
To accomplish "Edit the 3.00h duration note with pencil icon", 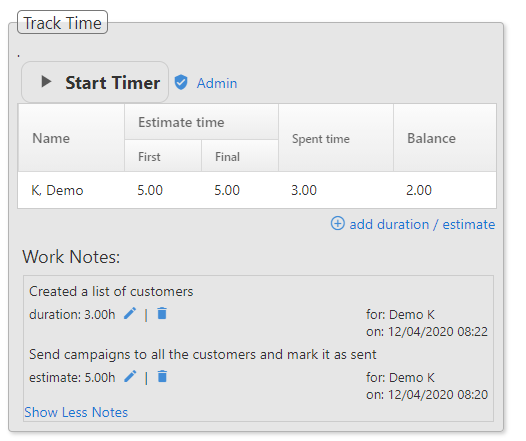I will tap(130, 314).
